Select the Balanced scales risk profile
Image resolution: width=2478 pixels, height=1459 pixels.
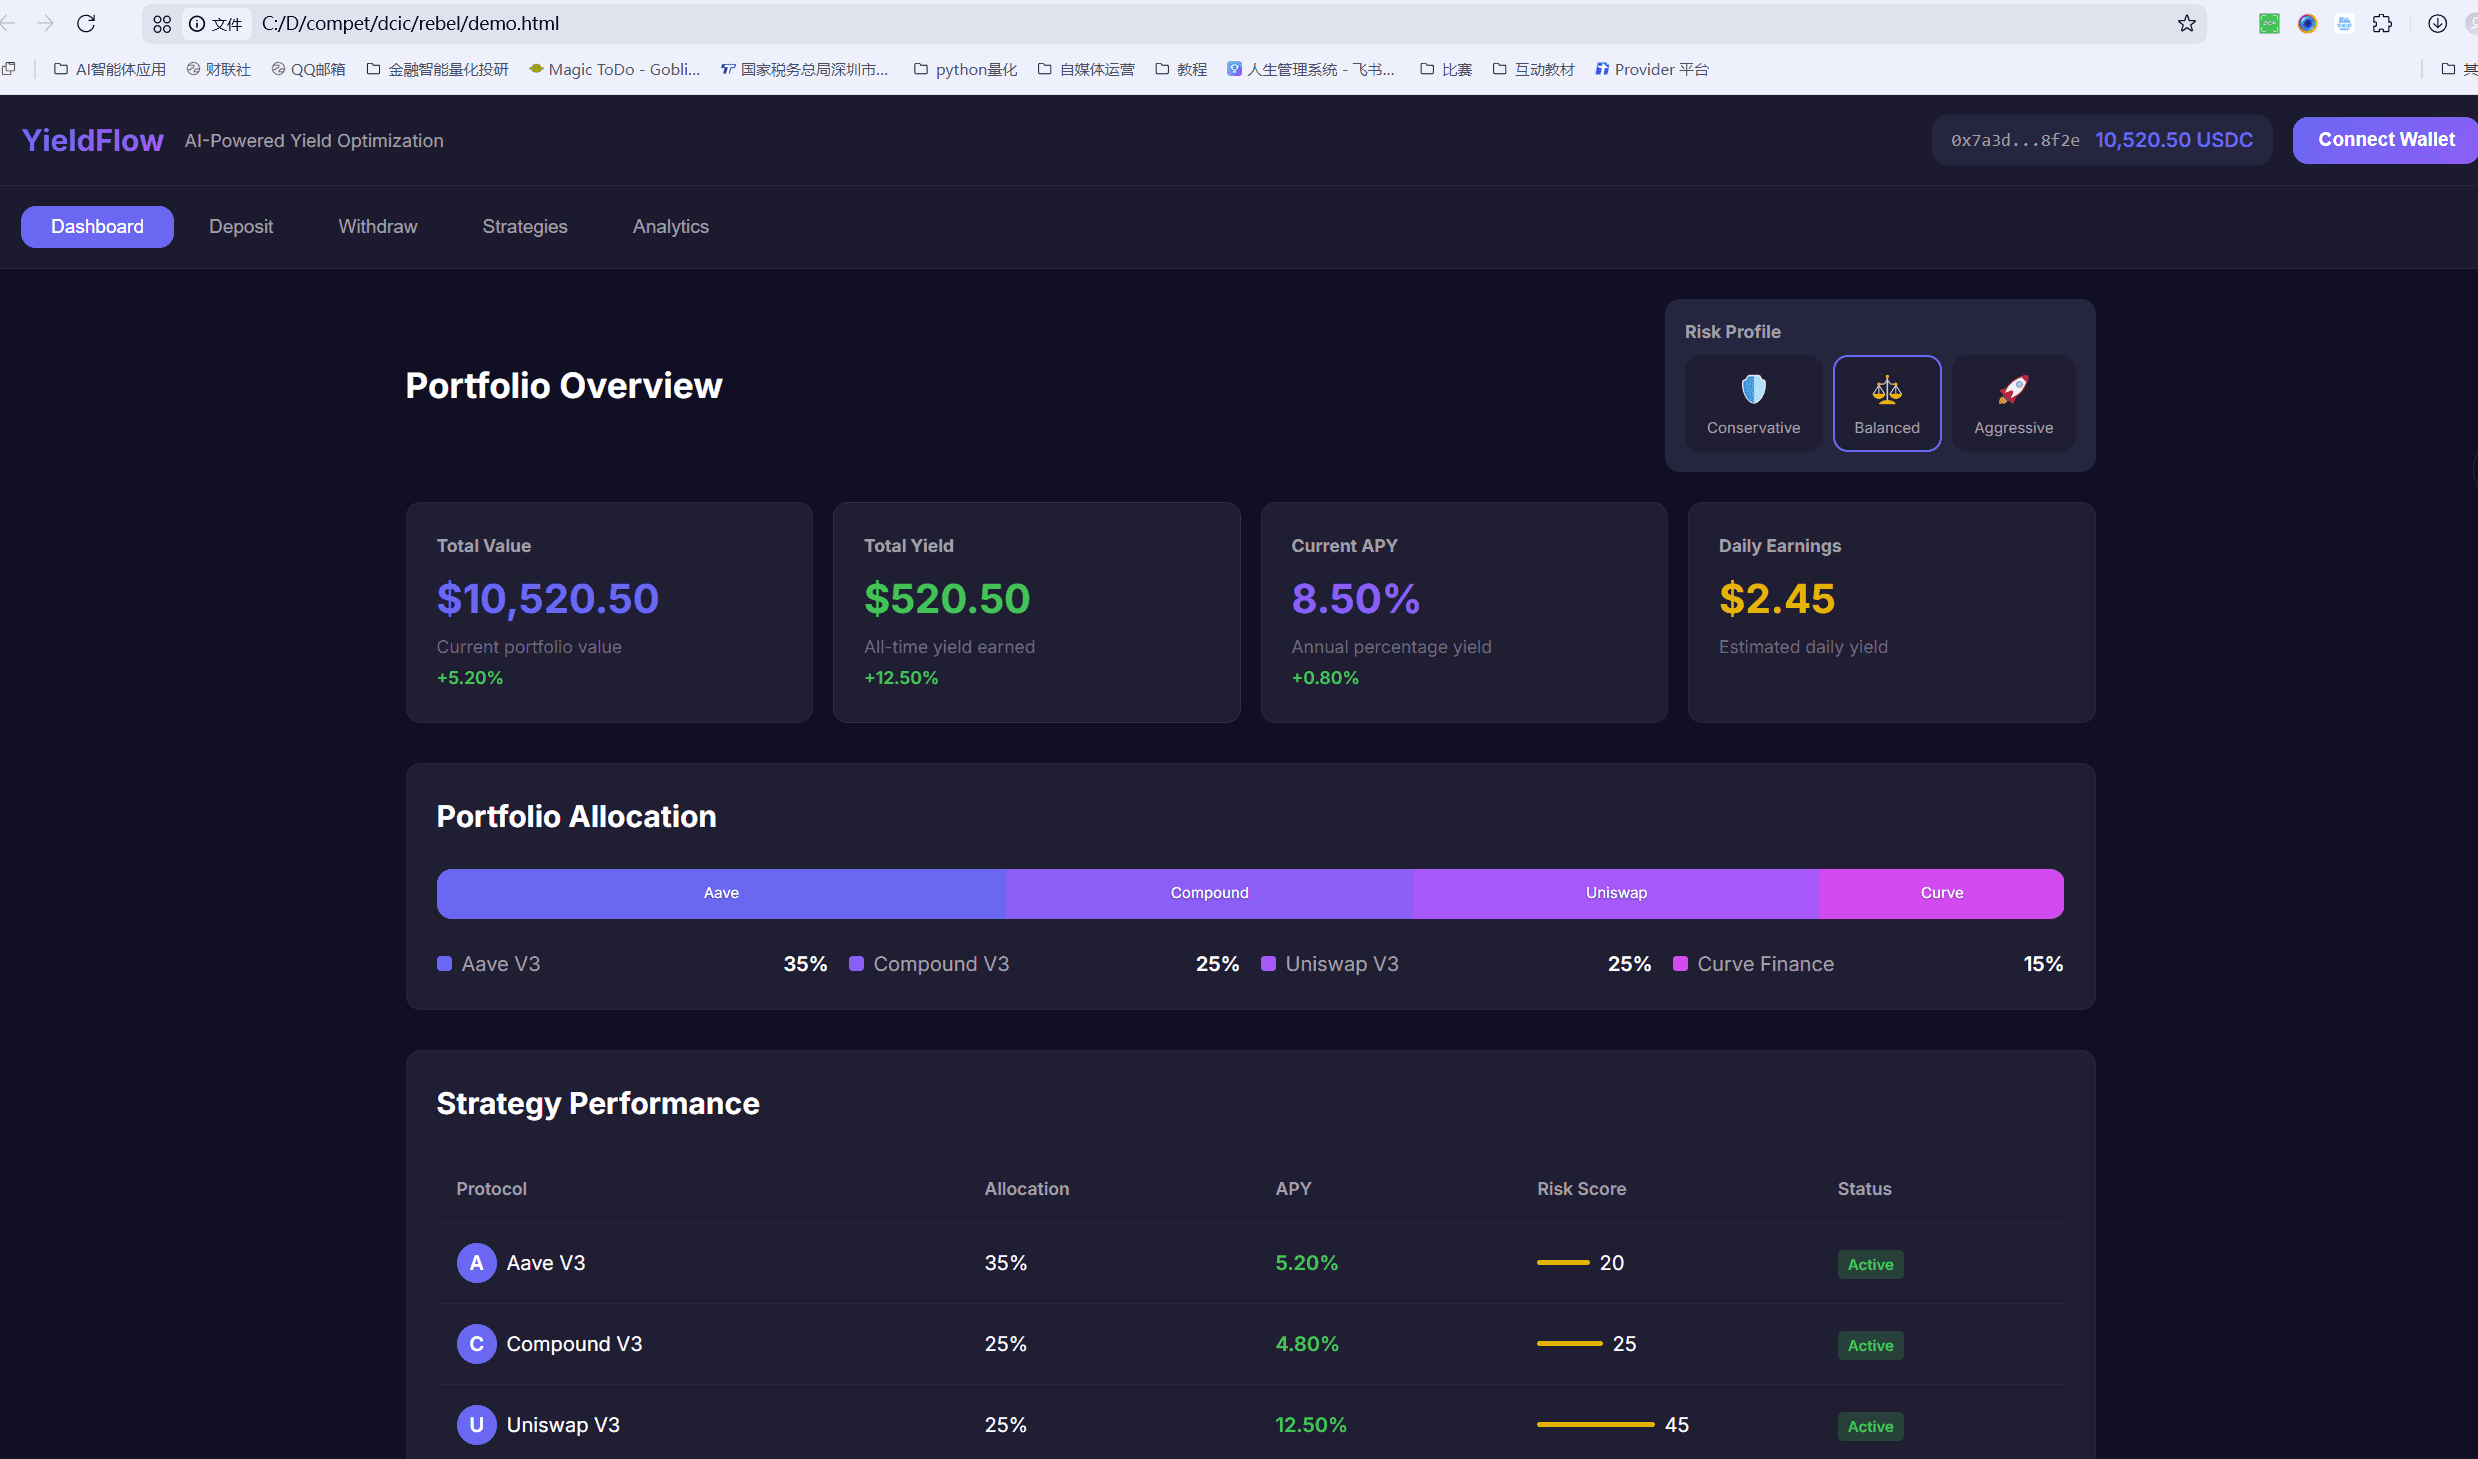pos(1886,403)
